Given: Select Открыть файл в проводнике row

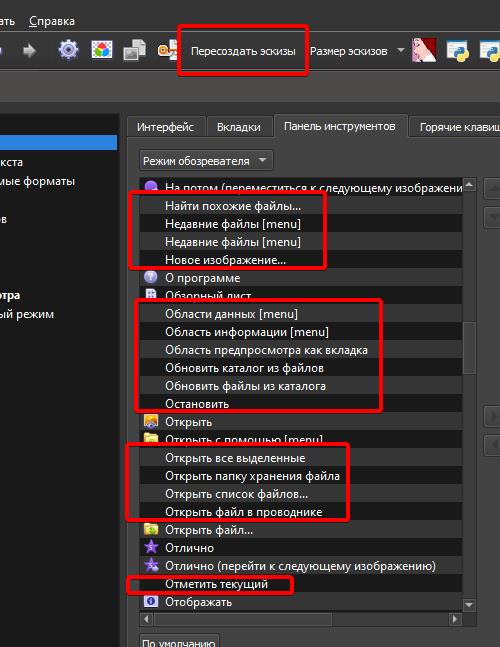Looking at the screenshot, I should tap(301, 512).
